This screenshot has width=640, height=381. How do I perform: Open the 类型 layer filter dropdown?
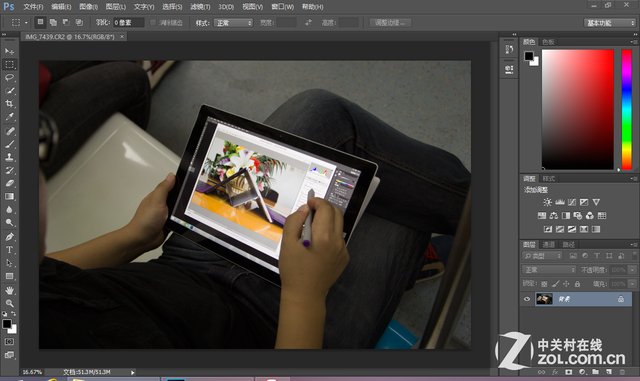(x=542, y=256)
